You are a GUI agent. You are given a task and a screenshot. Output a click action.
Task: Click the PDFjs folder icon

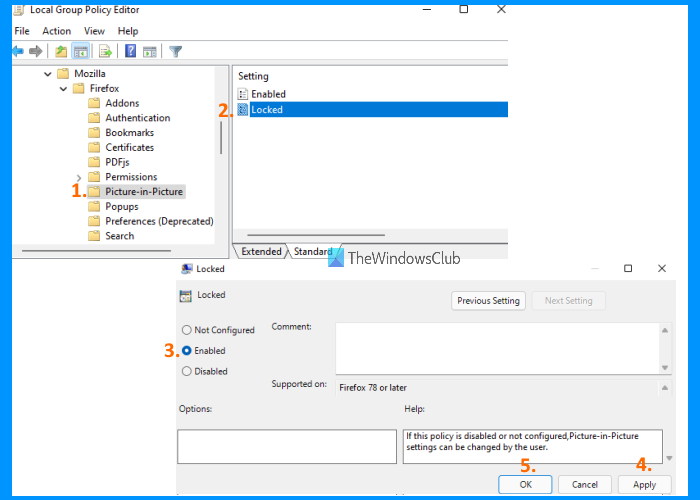point(94,162)
